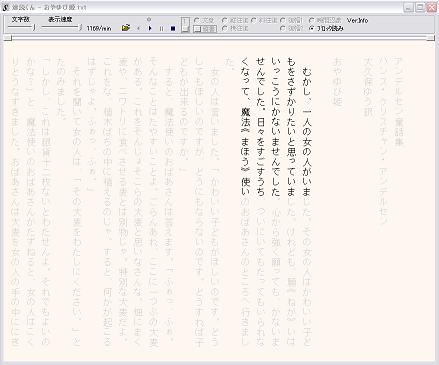439x365 pixels.
Task: Select the 強調2 radio button beside ブロック読み
Action: [283, 28]
